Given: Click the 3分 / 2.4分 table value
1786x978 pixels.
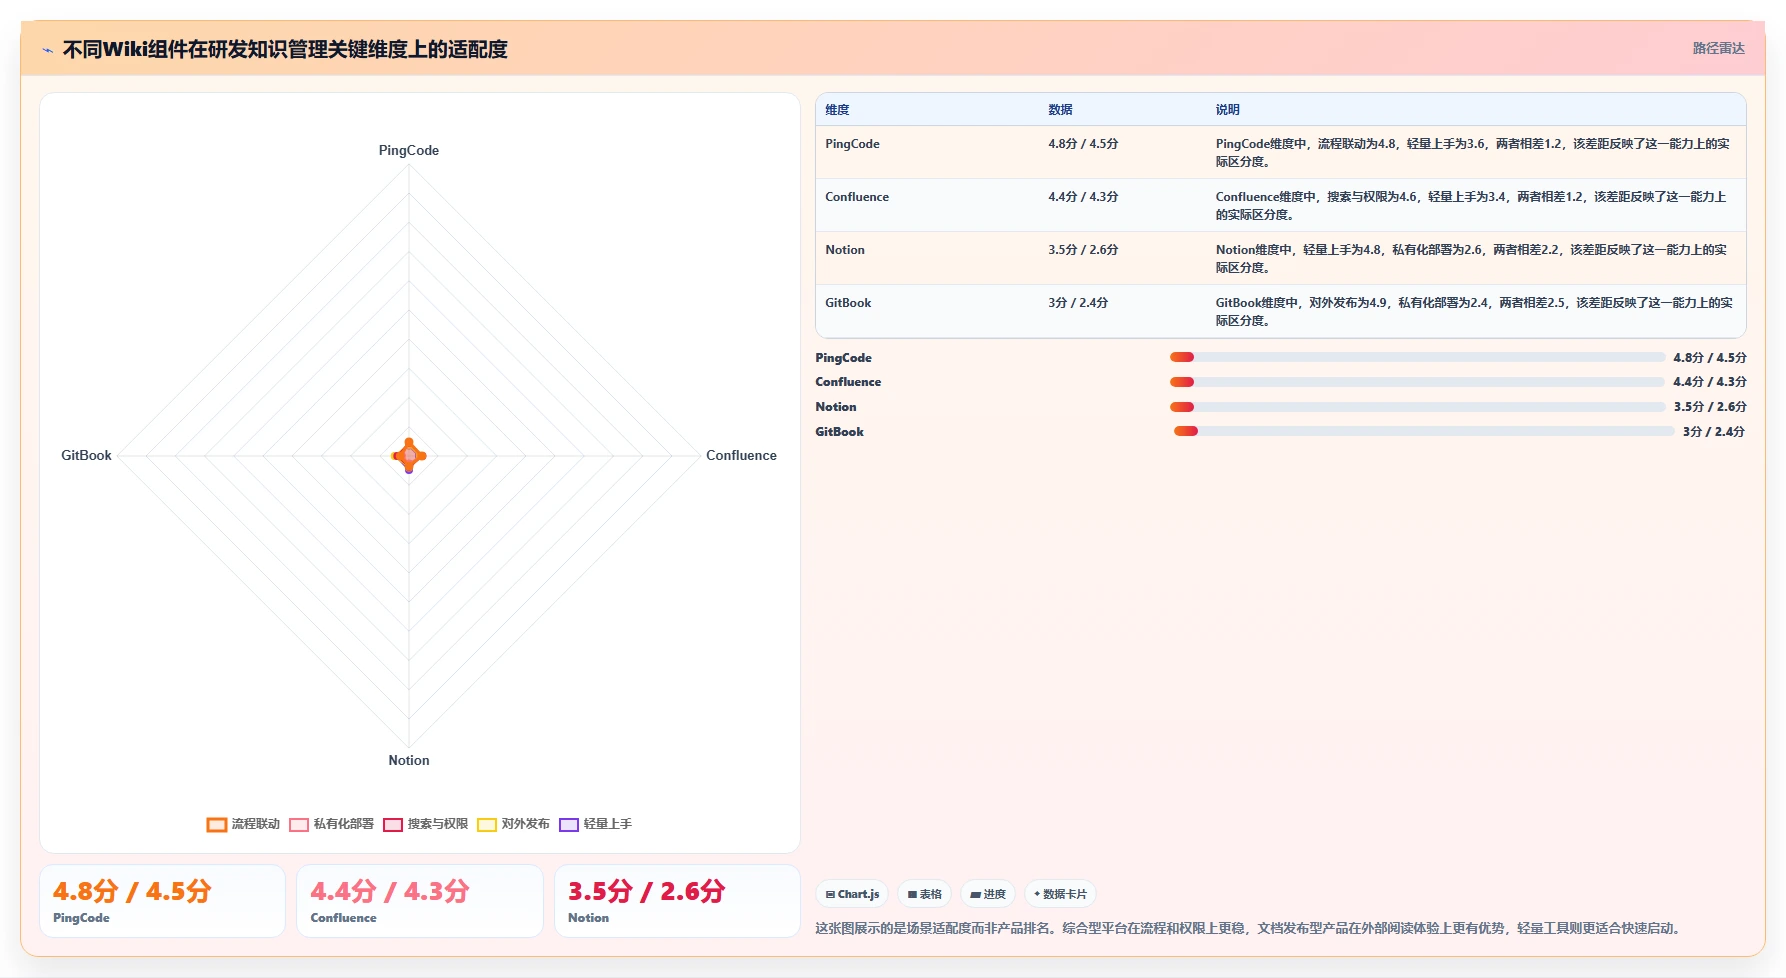Looking at the screenshot, I should [1078, 303].
